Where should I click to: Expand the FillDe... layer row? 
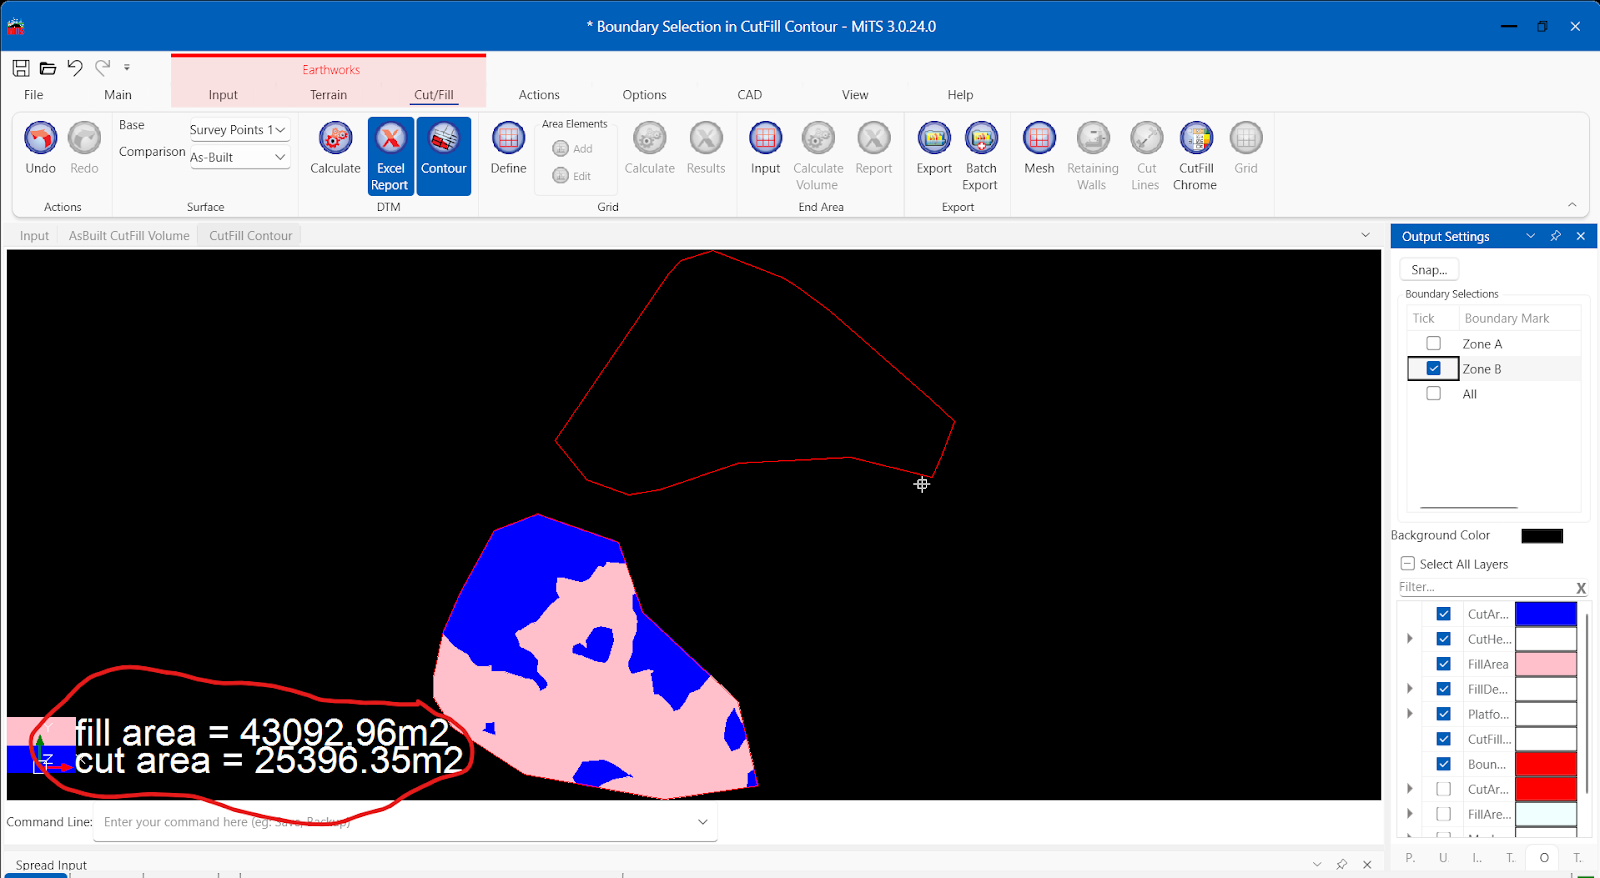pos(1410,689)
